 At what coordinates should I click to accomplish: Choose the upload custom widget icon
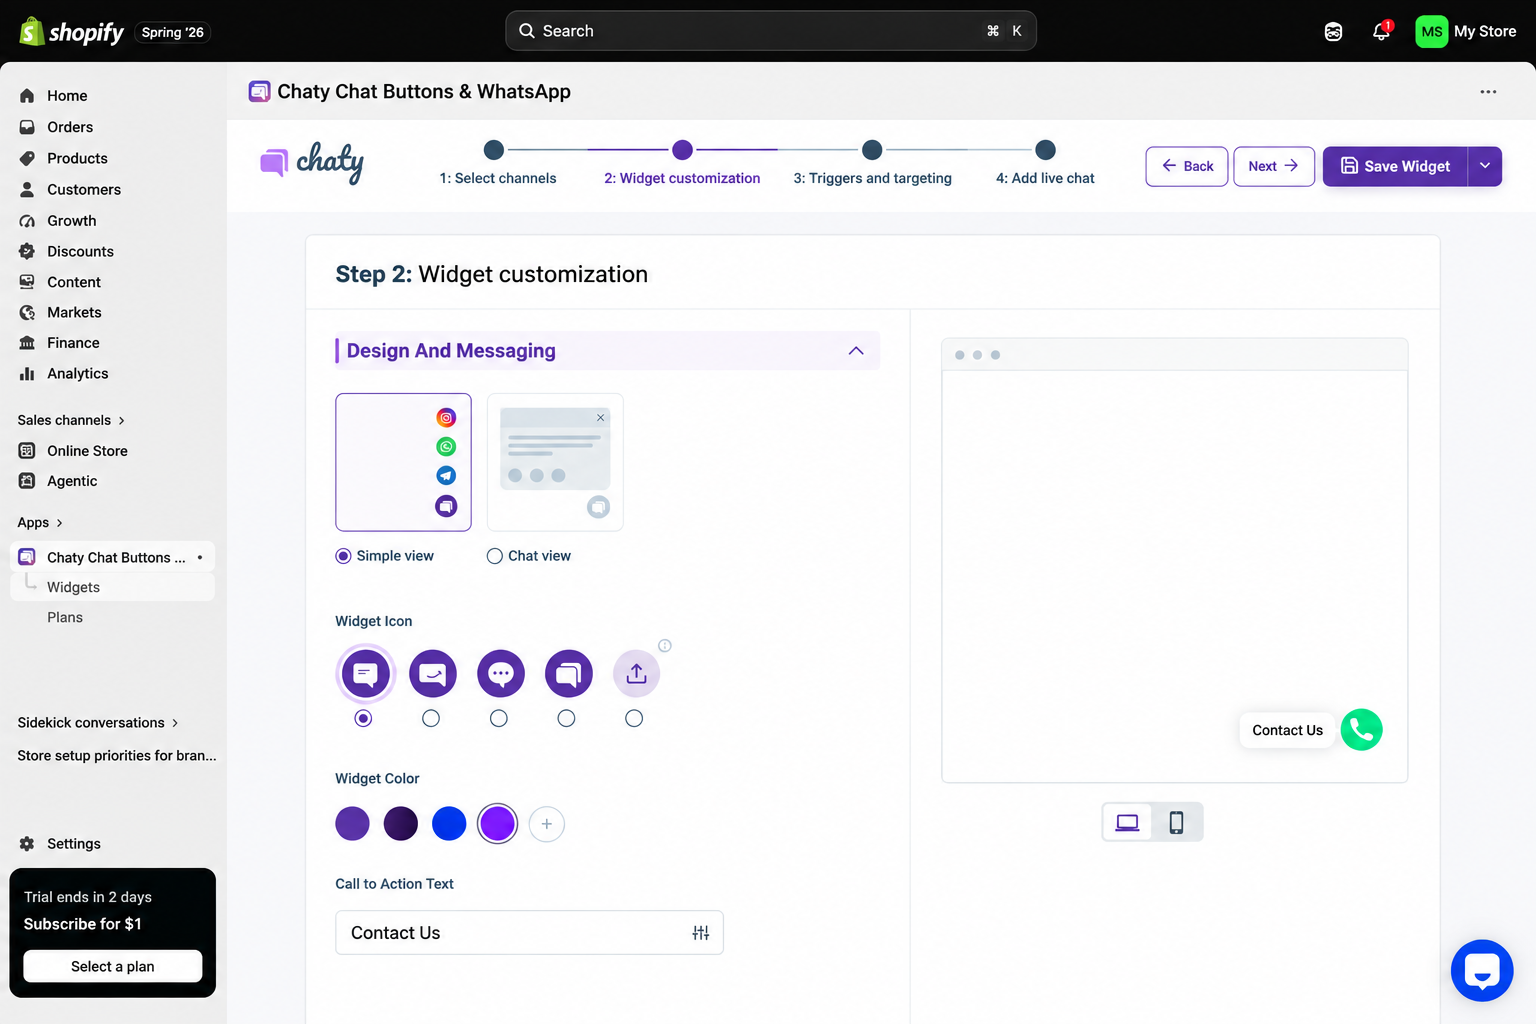636,674
